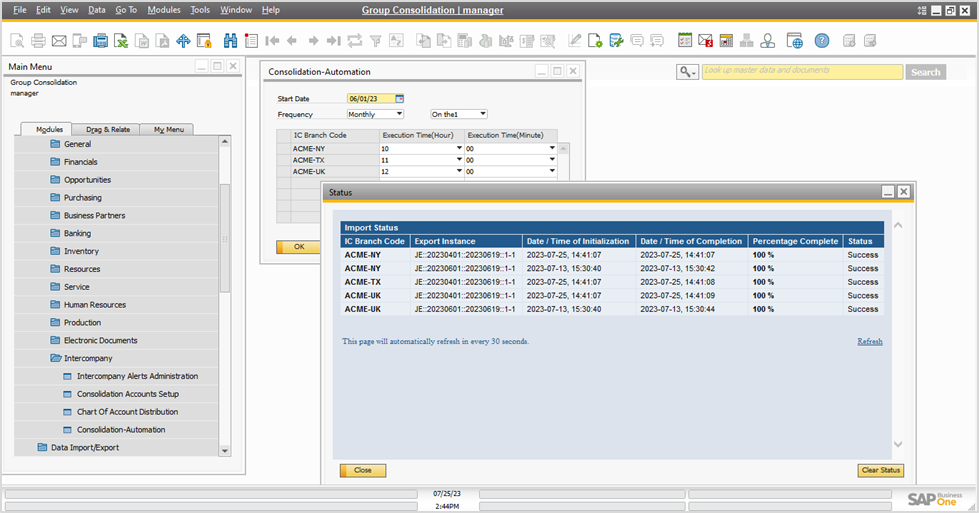Click the Print toolbar icon
979x513 pixels.
click(x=38, y=41)
